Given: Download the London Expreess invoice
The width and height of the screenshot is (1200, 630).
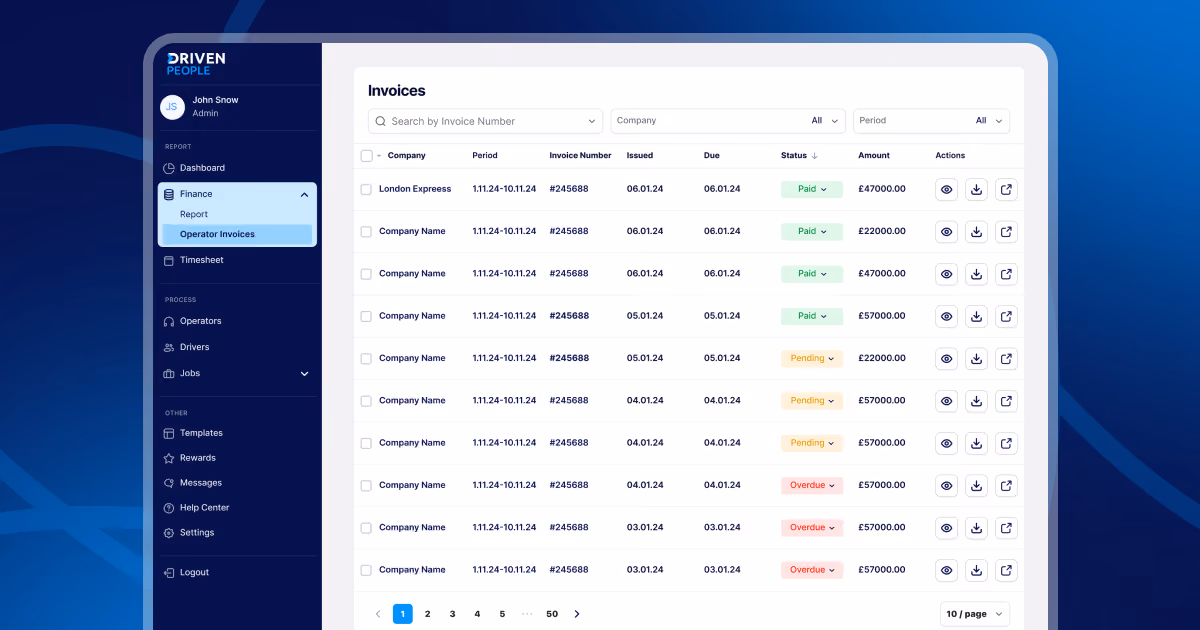Looking at the screenshot, I should coord(976,189).
